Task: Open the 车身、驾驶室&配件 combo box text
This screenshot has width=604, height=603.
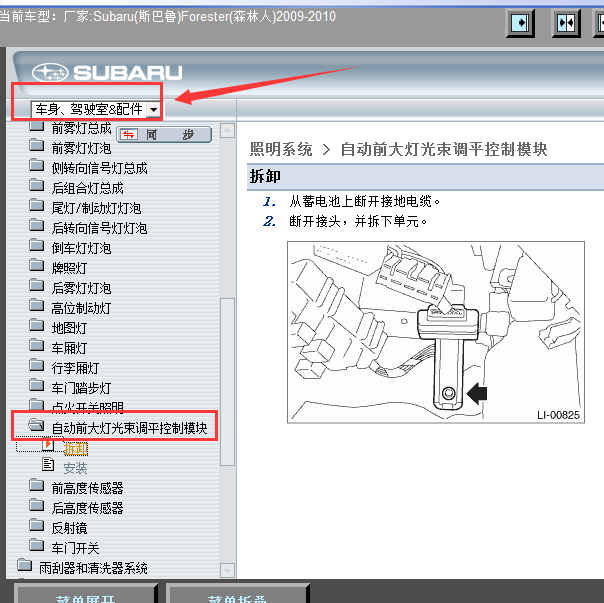Action: [x=89, y=110]
